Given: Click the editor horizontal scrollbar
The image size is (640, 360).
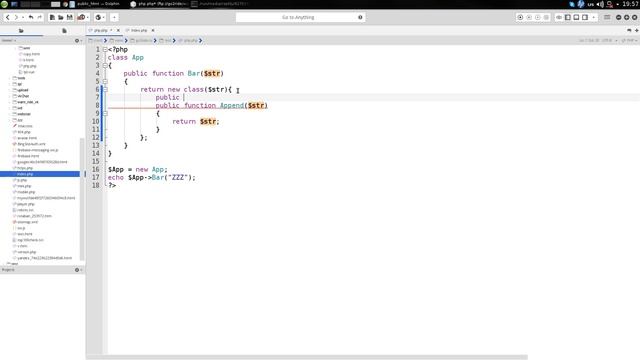Looking at the screenshot, I should (307, 357).
